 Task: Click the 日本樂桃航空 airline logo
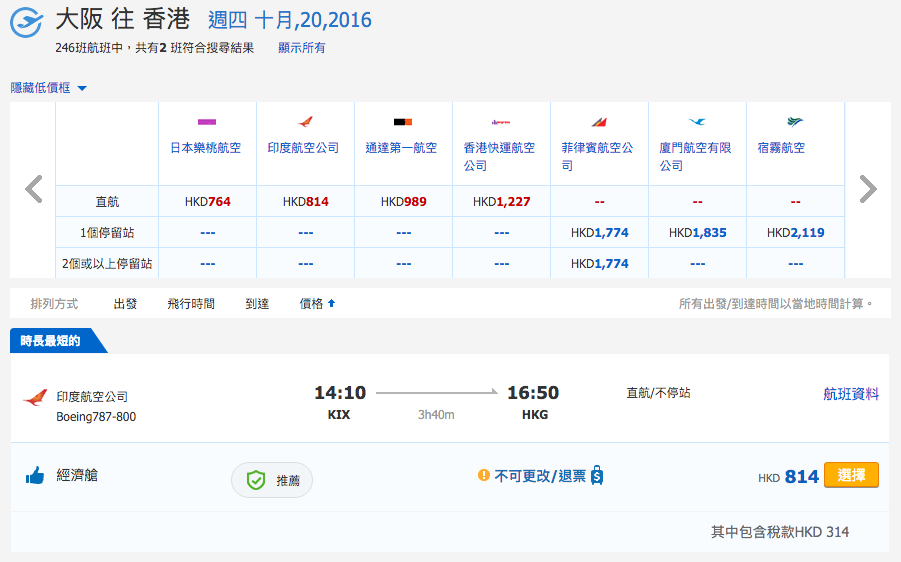coord(207,122)
